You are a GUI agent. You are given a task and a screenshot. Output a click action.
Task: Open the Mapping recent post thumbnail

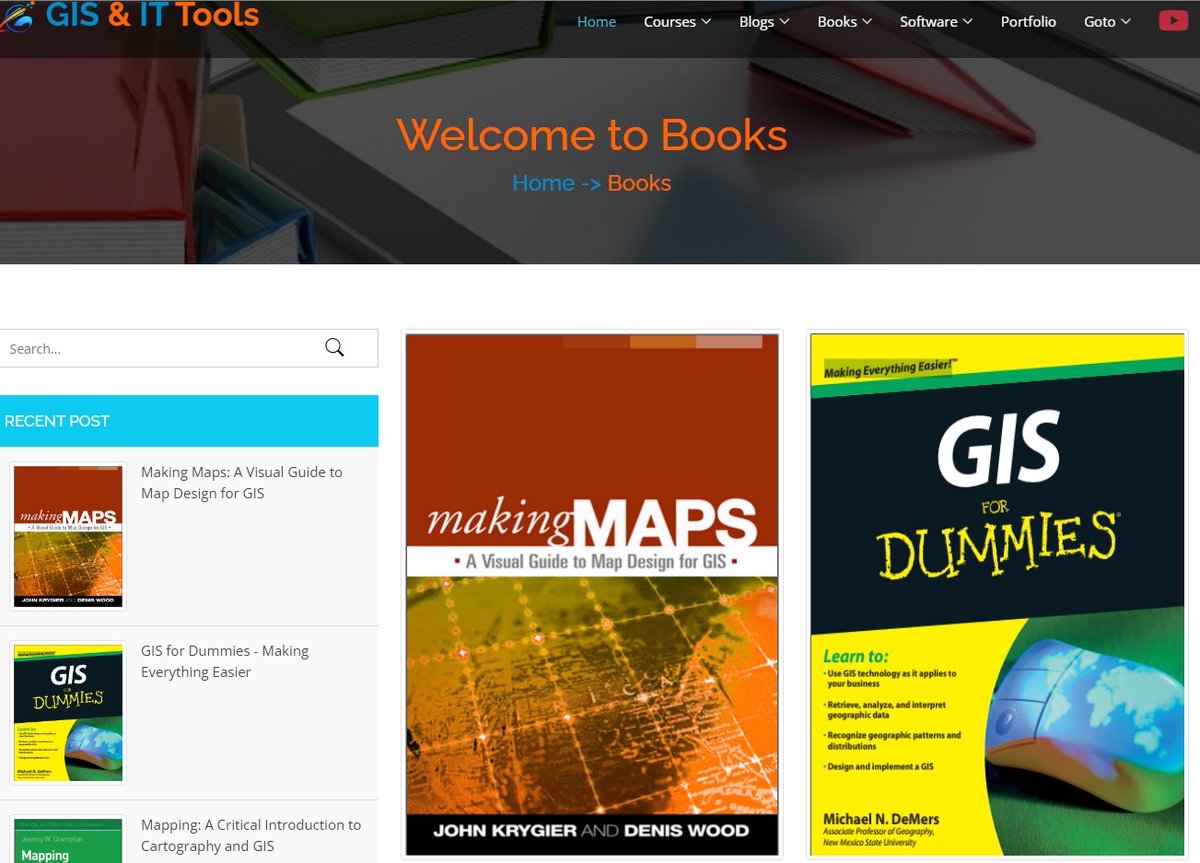point(68,840)
